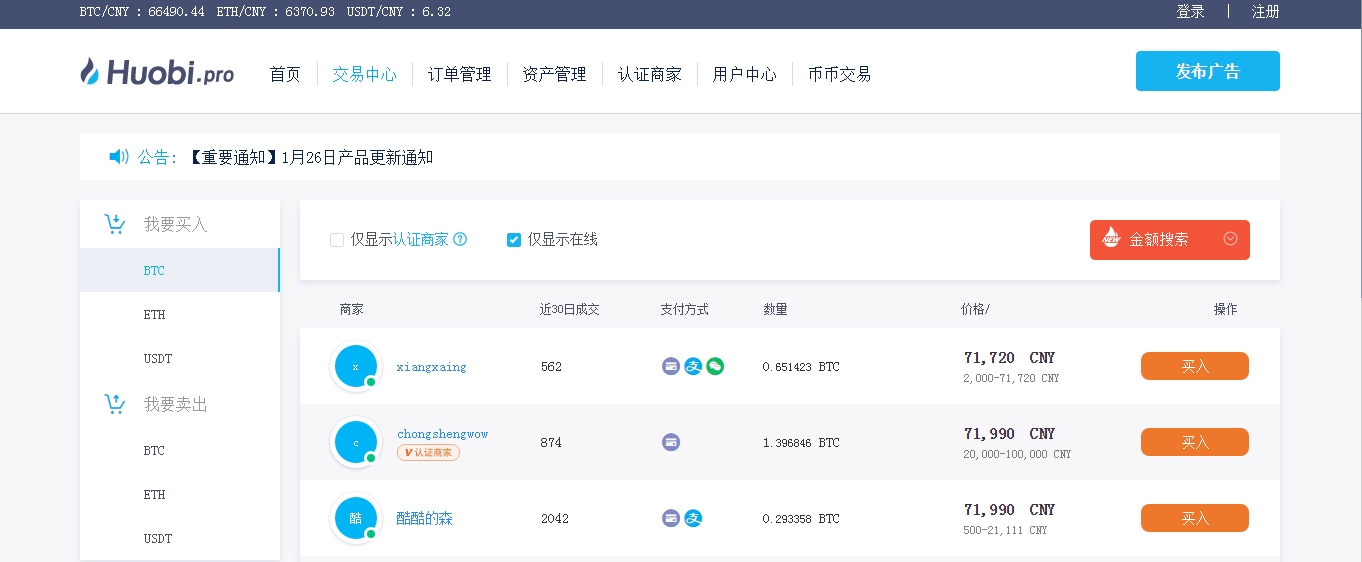Select ETH under the 我要买入 list
The width and height of the screenshot is (1362, 562).
[154, 315]
